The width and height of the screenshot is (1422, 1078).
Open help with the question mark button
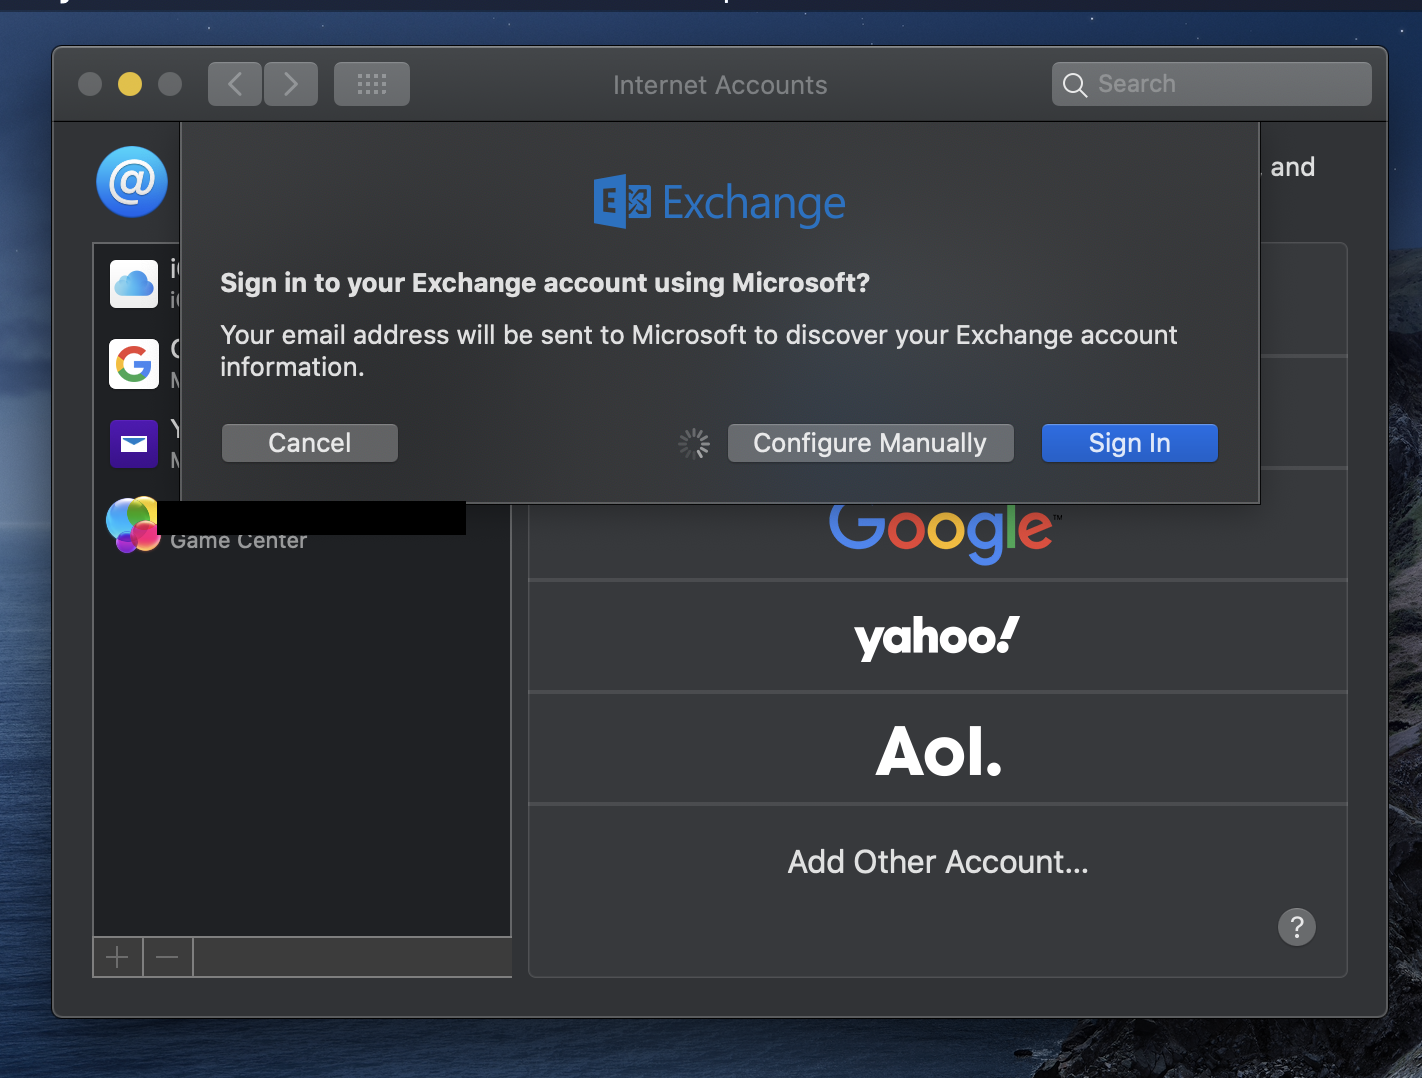tap(1297, 927)
